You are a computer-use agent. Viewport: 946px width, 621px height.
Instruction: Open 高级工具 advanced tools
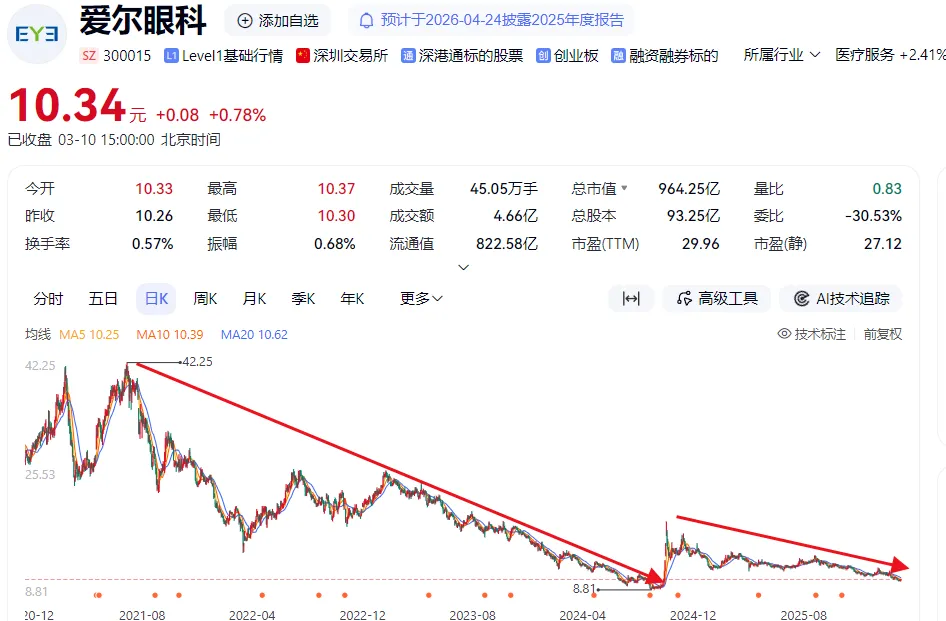coord(717,299)
